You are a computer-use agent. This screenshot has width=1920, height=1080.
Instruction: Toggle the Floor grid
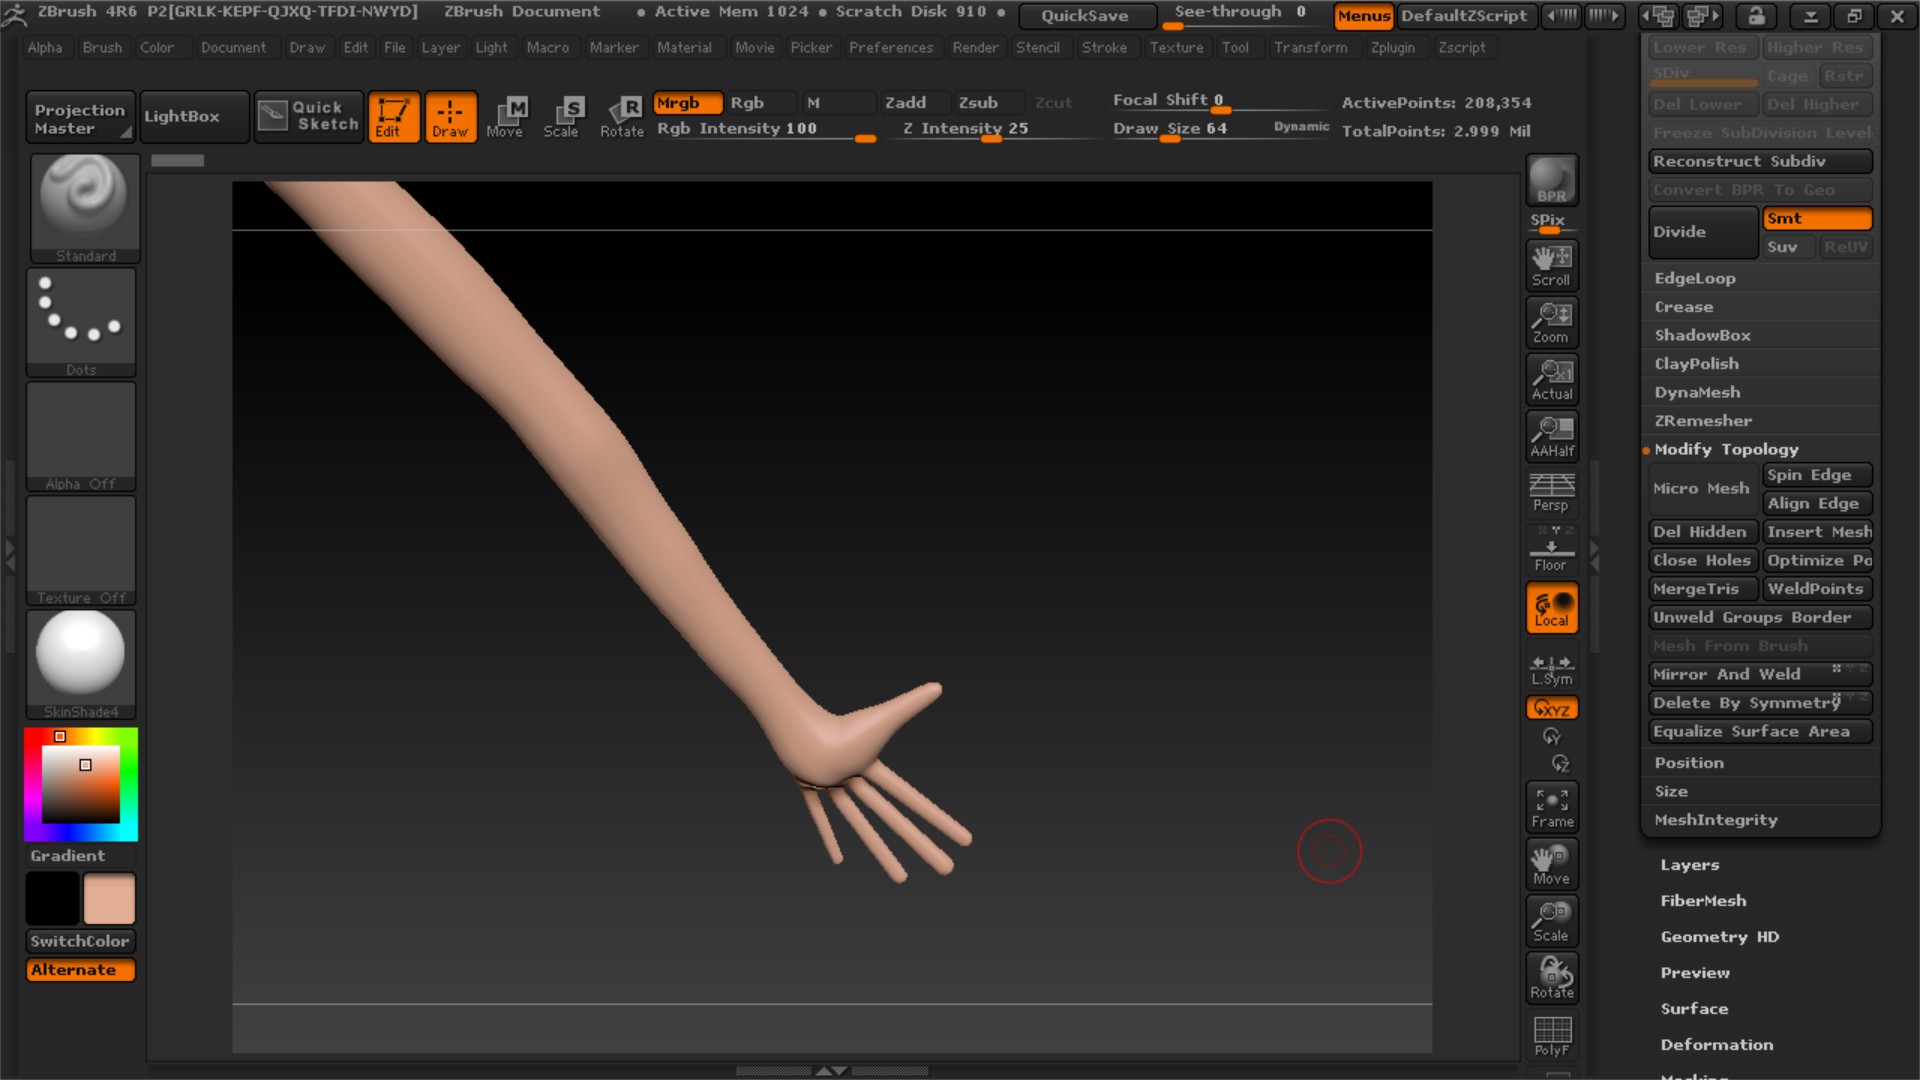coord(1551,550)
